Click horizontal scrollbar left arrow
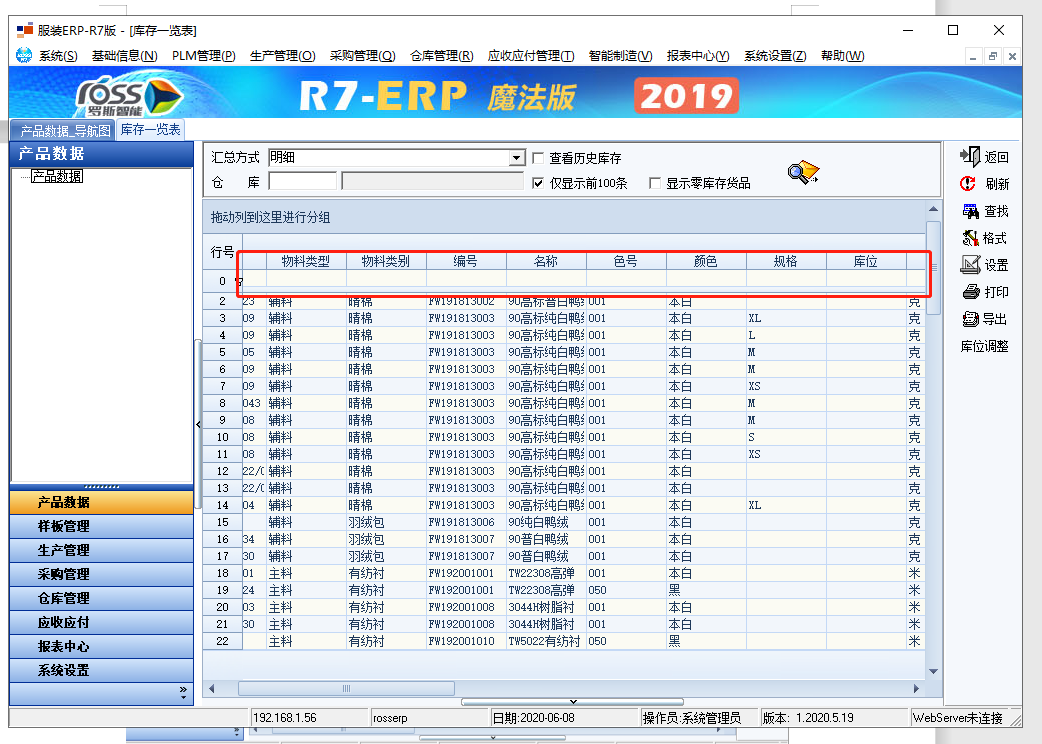 click(212, 688)
